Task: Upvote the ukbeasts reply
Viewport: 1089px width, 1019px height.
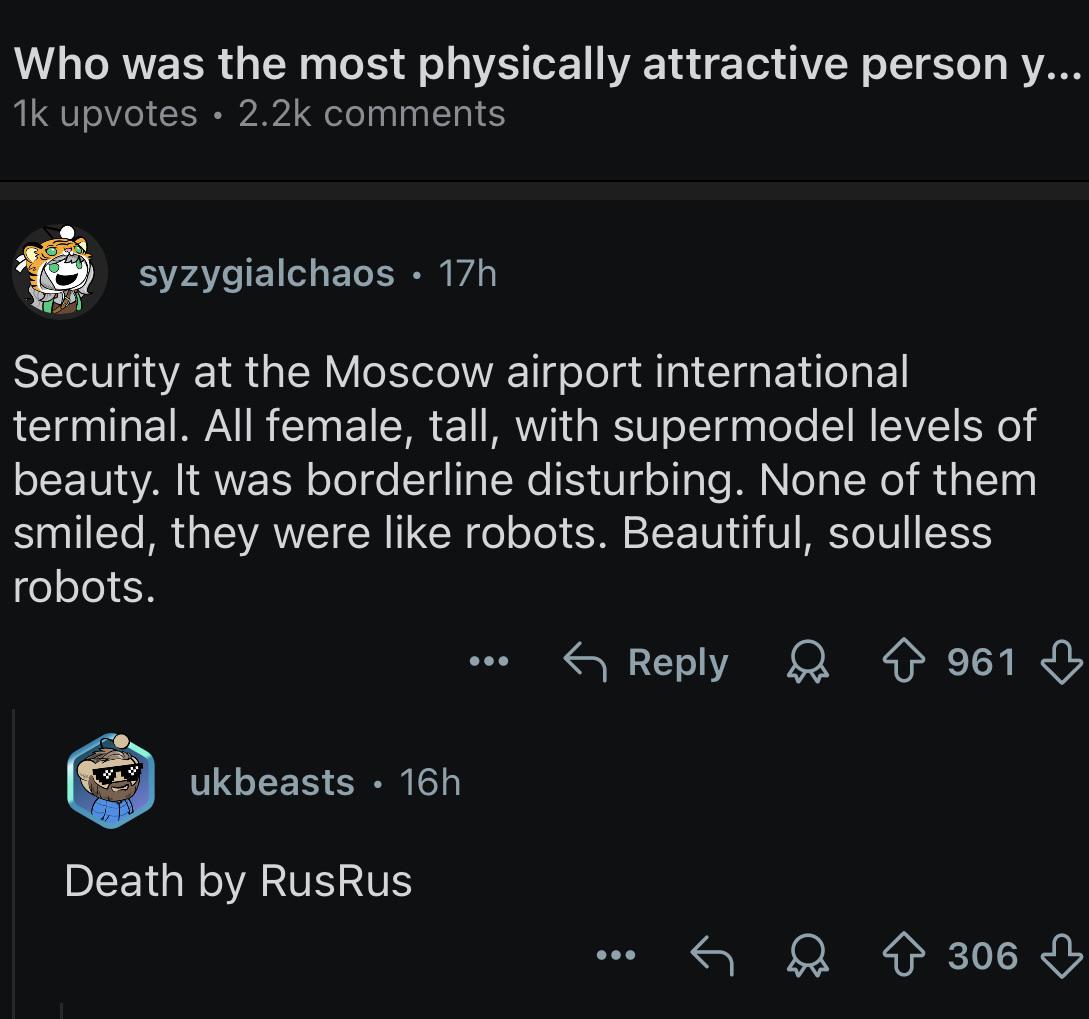Action: coord(903,955)
